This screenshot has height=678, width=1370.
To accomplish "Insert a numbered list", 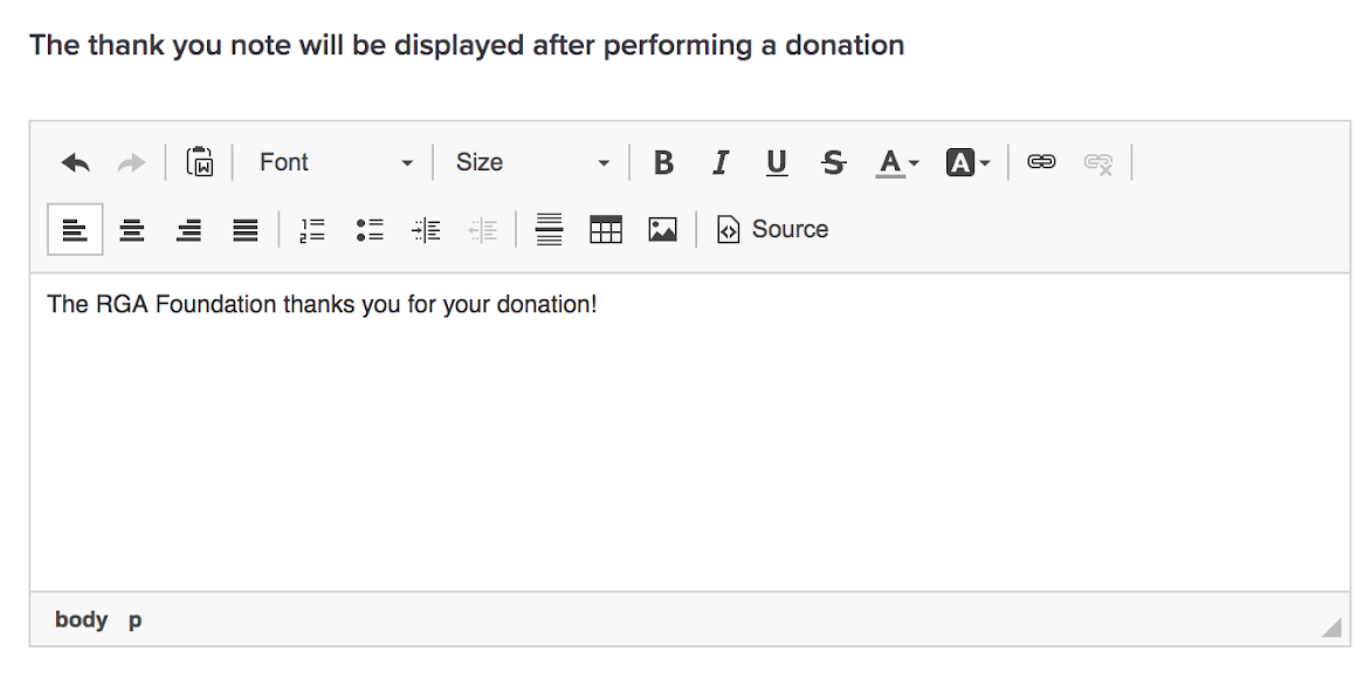I will pos(311,230).
